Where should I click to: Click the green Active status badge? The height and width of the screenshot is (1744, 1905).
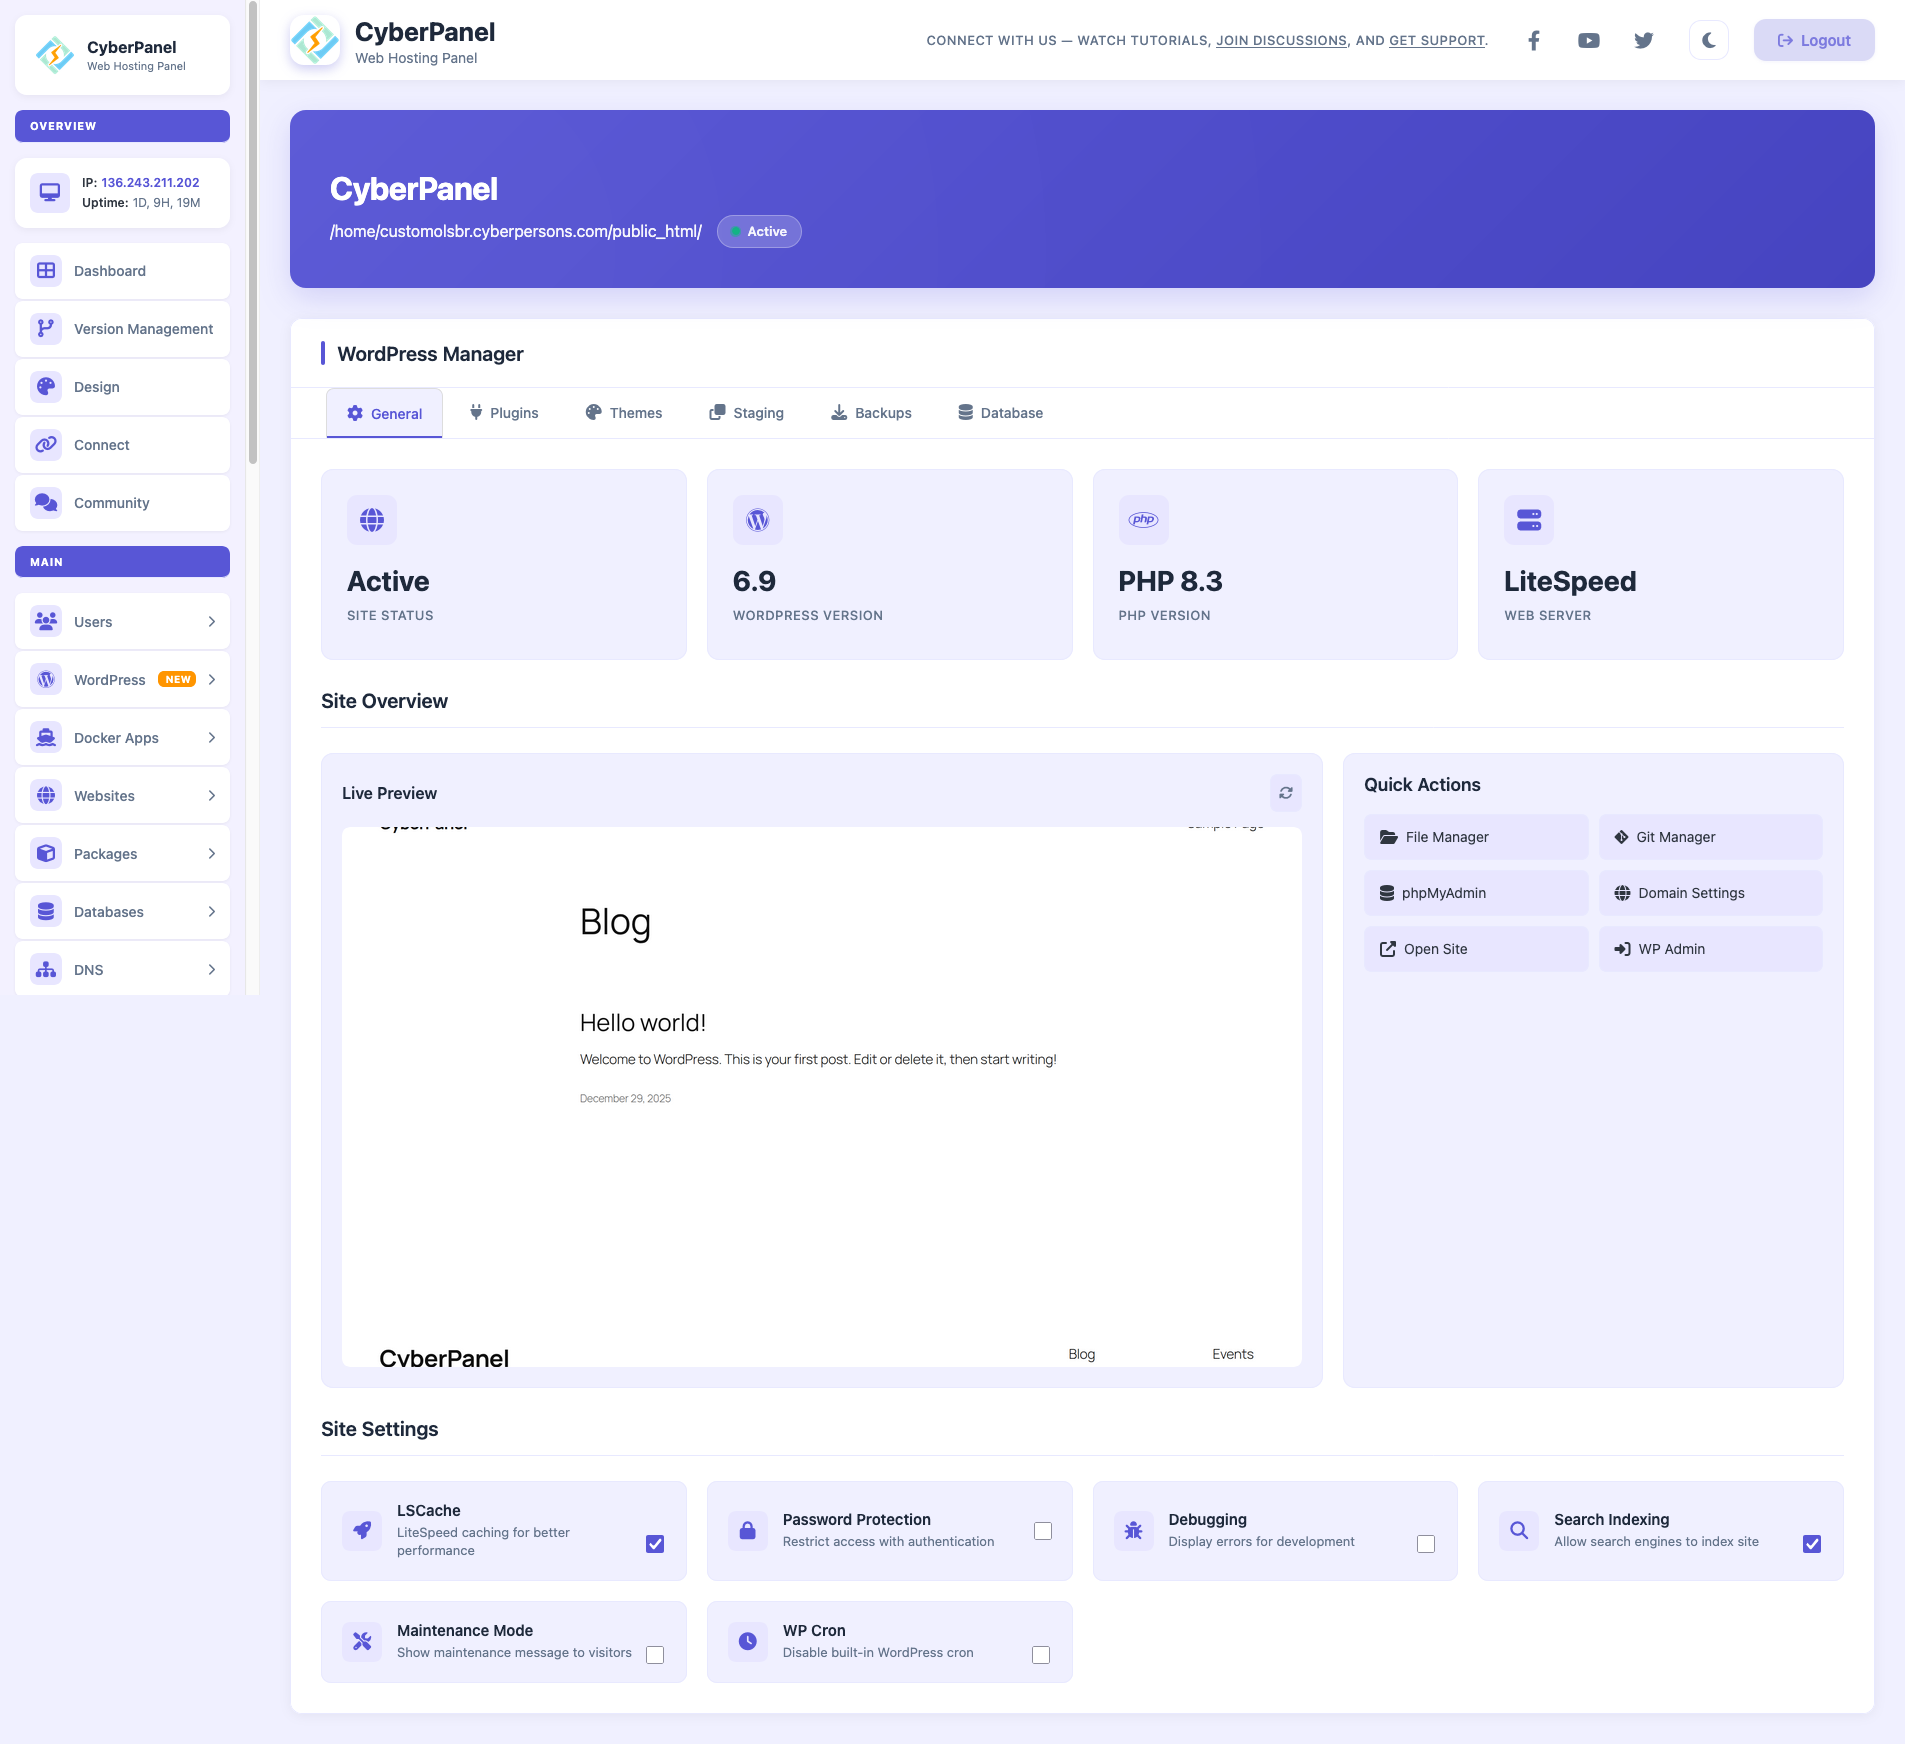click(x=759, y=231)
